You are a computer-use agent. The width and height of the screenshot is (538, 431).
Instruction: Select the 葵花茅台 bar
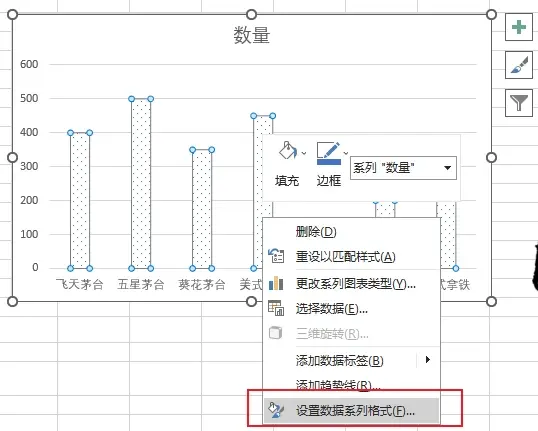click(x=202, y=209)
